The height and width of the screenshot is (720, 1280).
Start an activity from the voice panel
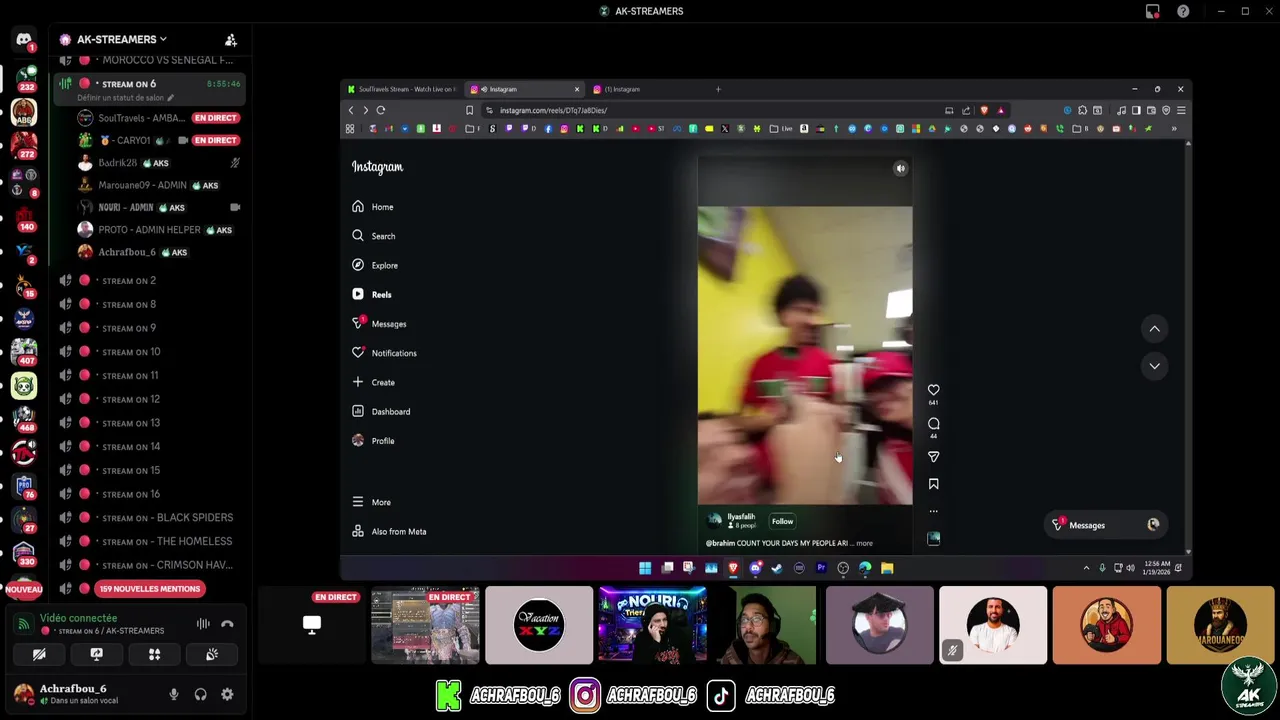[x=154, y=654]
